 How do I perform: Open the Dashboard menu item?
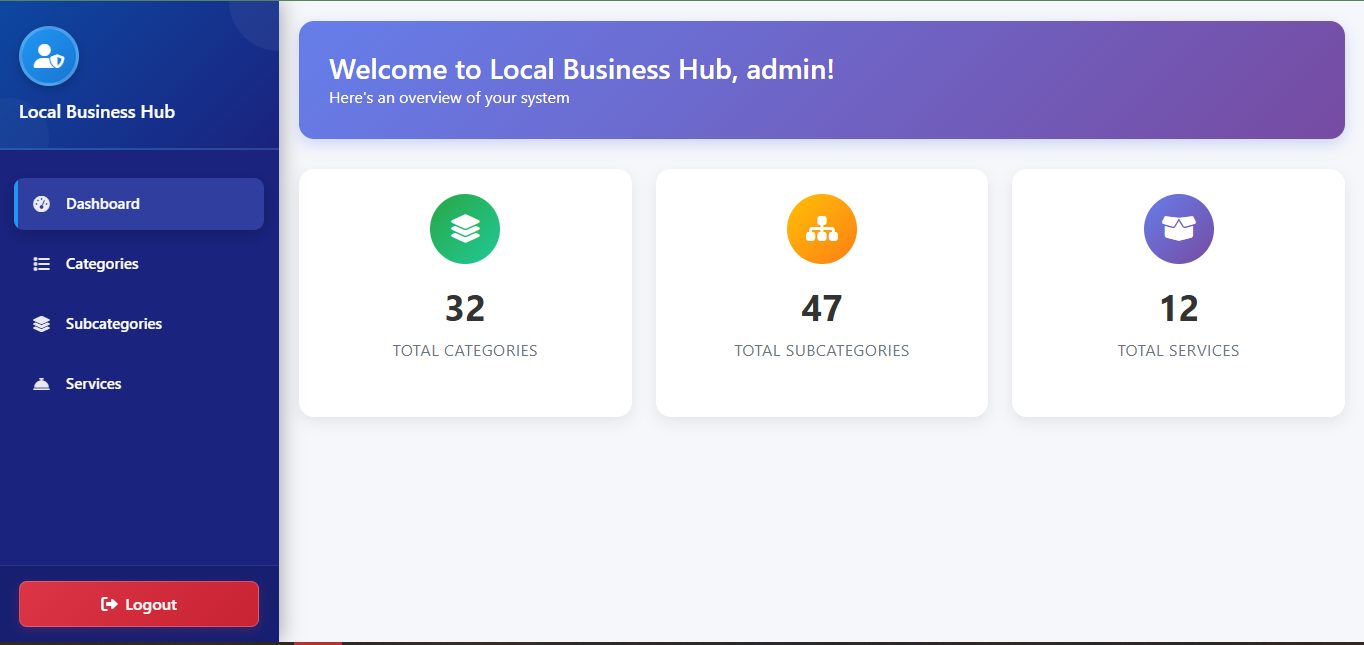(102, 204)
